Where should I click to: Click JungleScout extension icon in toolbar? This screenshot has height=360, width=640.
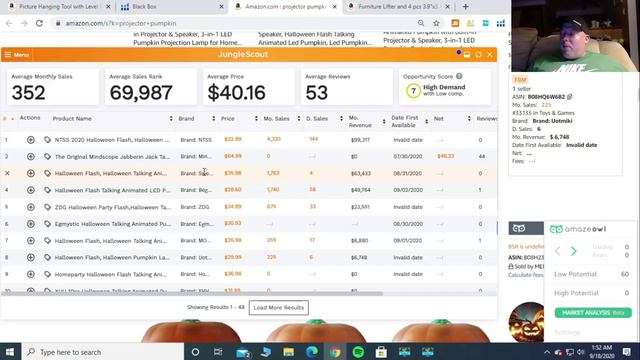[455, 23]
